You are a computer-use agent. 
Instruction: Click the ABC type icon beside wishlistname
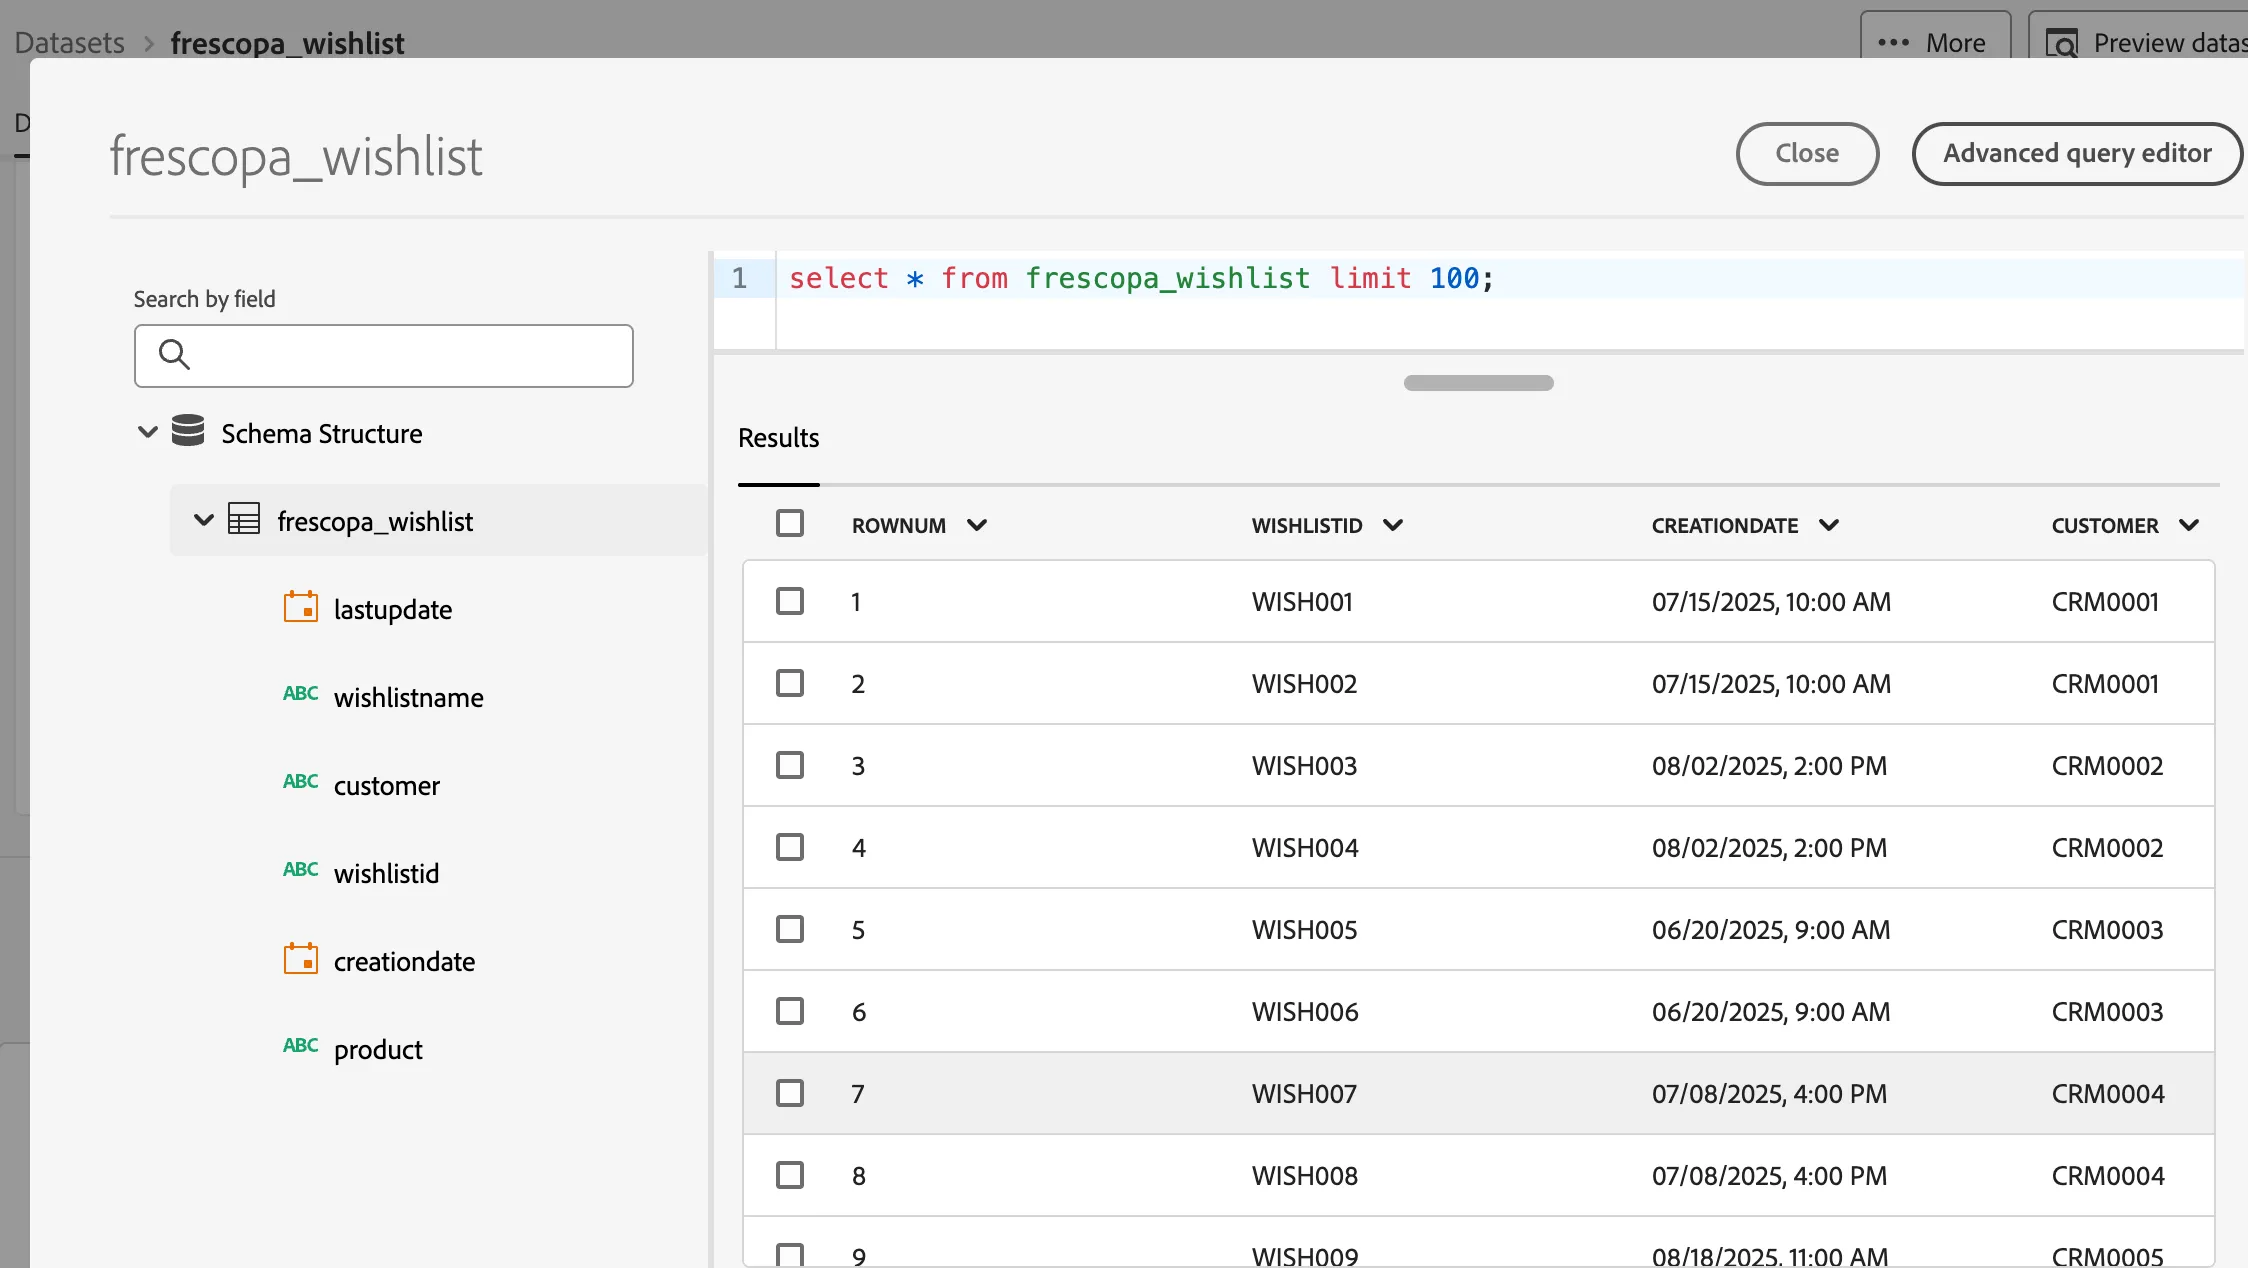pyautogui.click(x=300, y=694)
